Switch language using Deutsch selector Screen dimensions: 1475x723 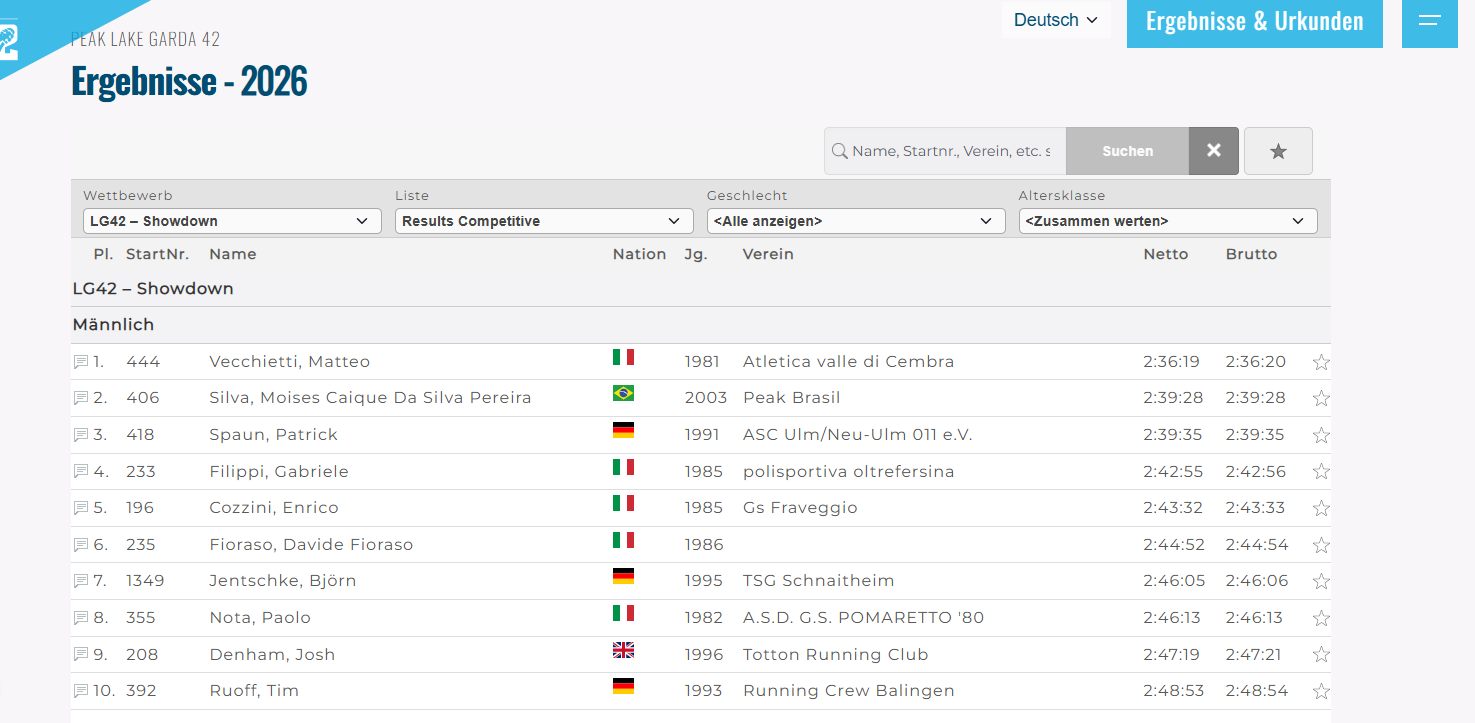pyautogui.click(x=1055, y=20)
